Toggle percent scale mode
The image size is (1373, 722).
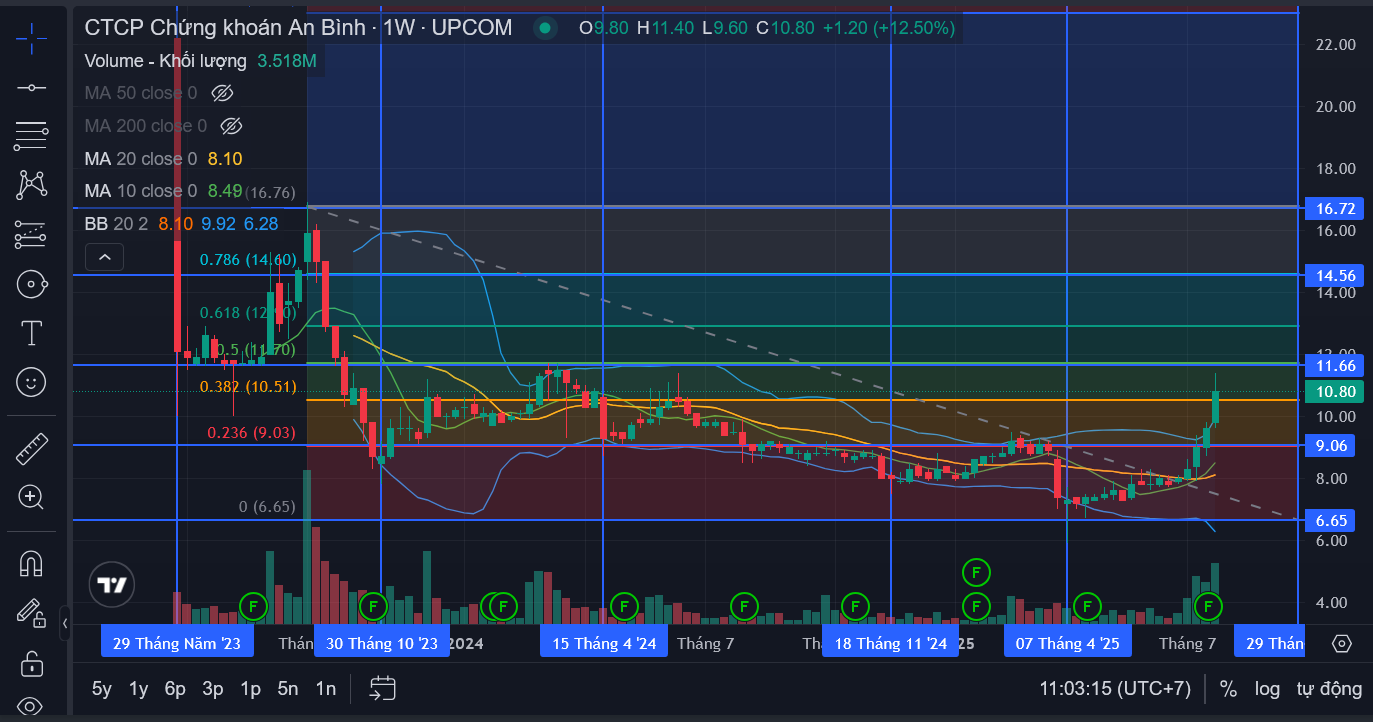(x=1228, y=688)
